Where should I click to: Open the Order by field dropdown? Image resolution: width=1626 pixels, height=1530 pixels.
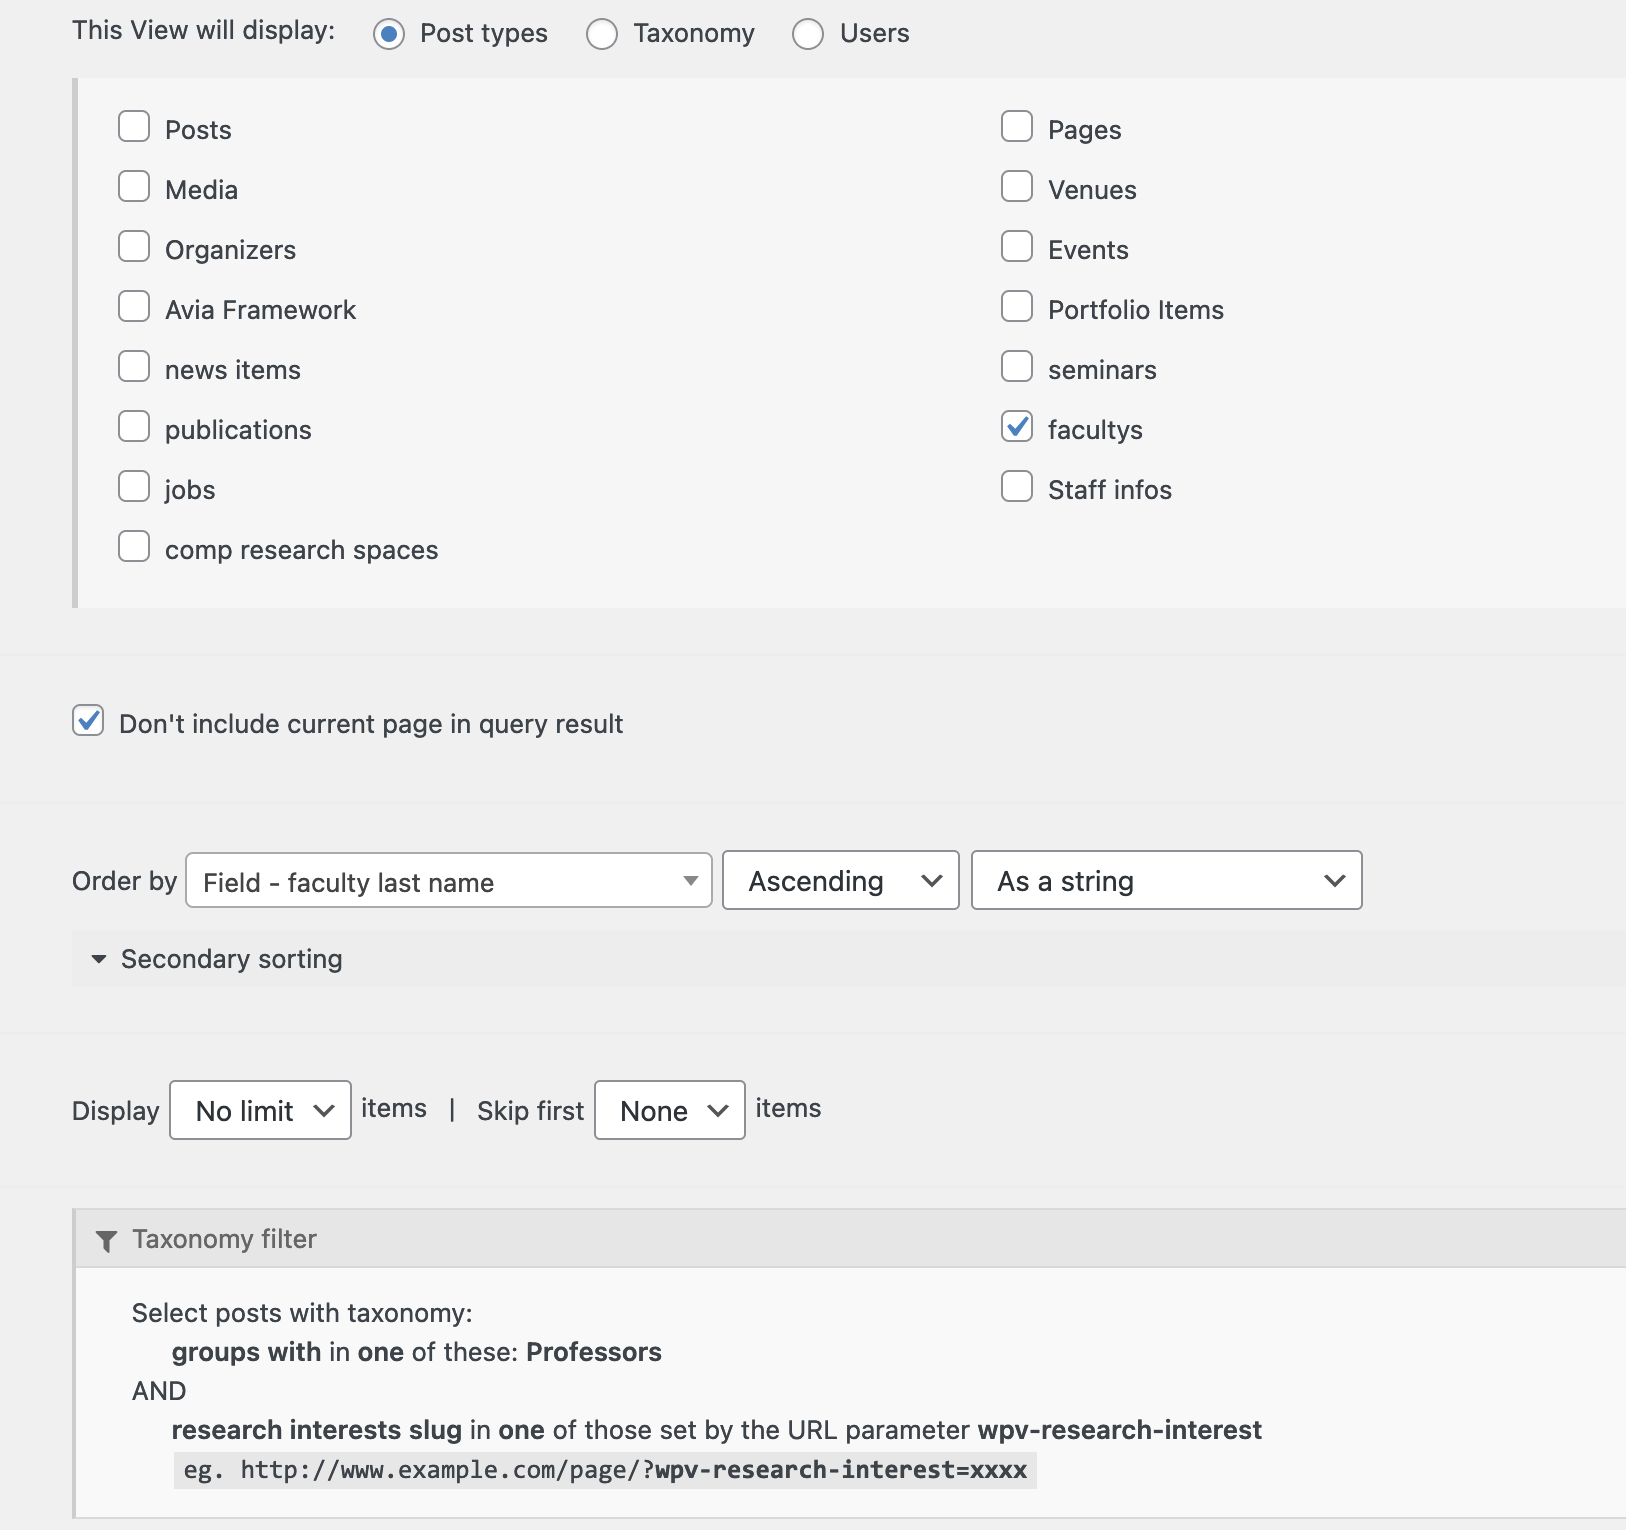[449, 880]
